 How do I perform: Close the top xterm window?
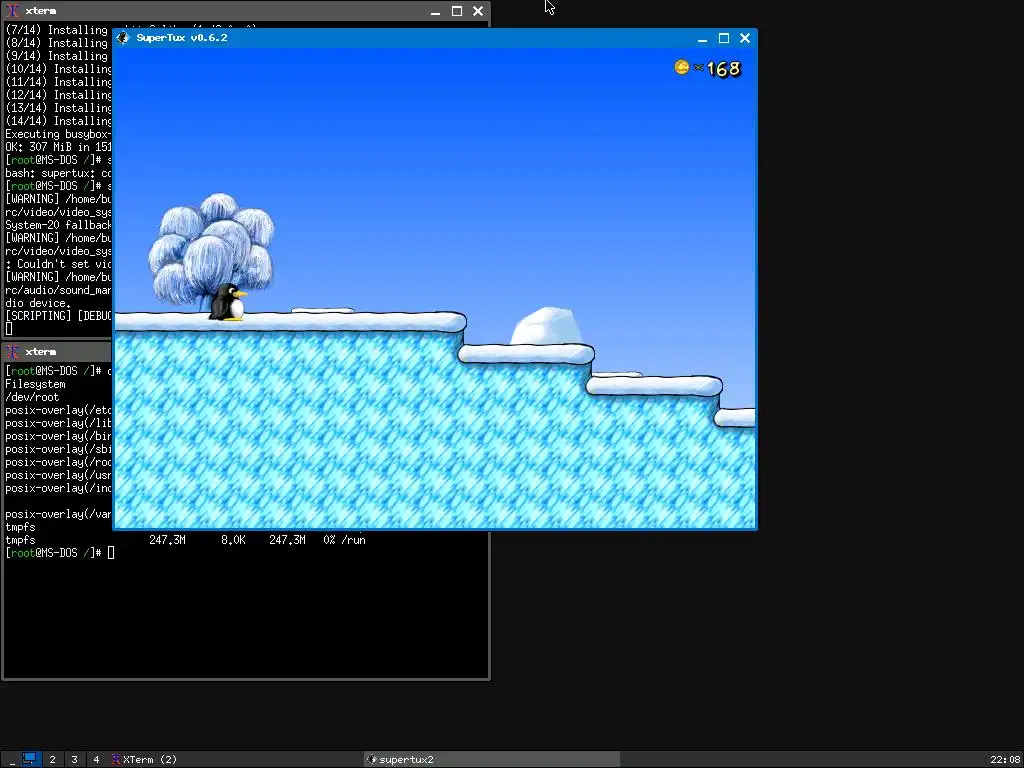click(478, 11)
